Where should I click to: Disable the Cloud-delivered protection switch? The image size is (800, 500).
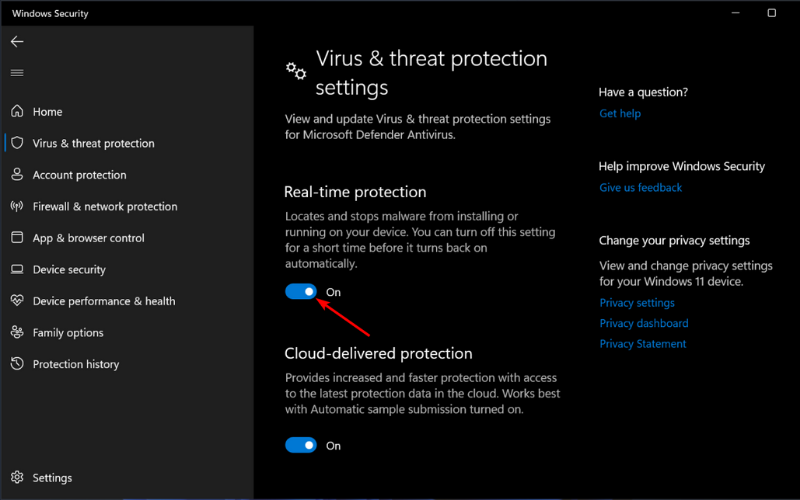coord(301,445)
